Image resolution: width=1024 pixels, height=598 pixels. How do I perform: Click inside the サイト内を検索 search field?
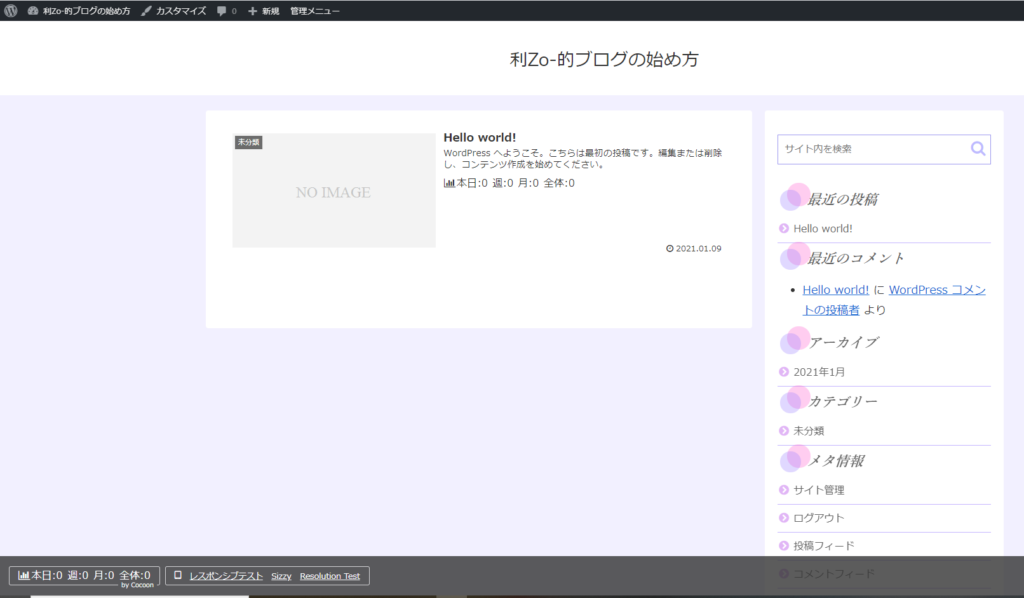click(x=870, y=149)
